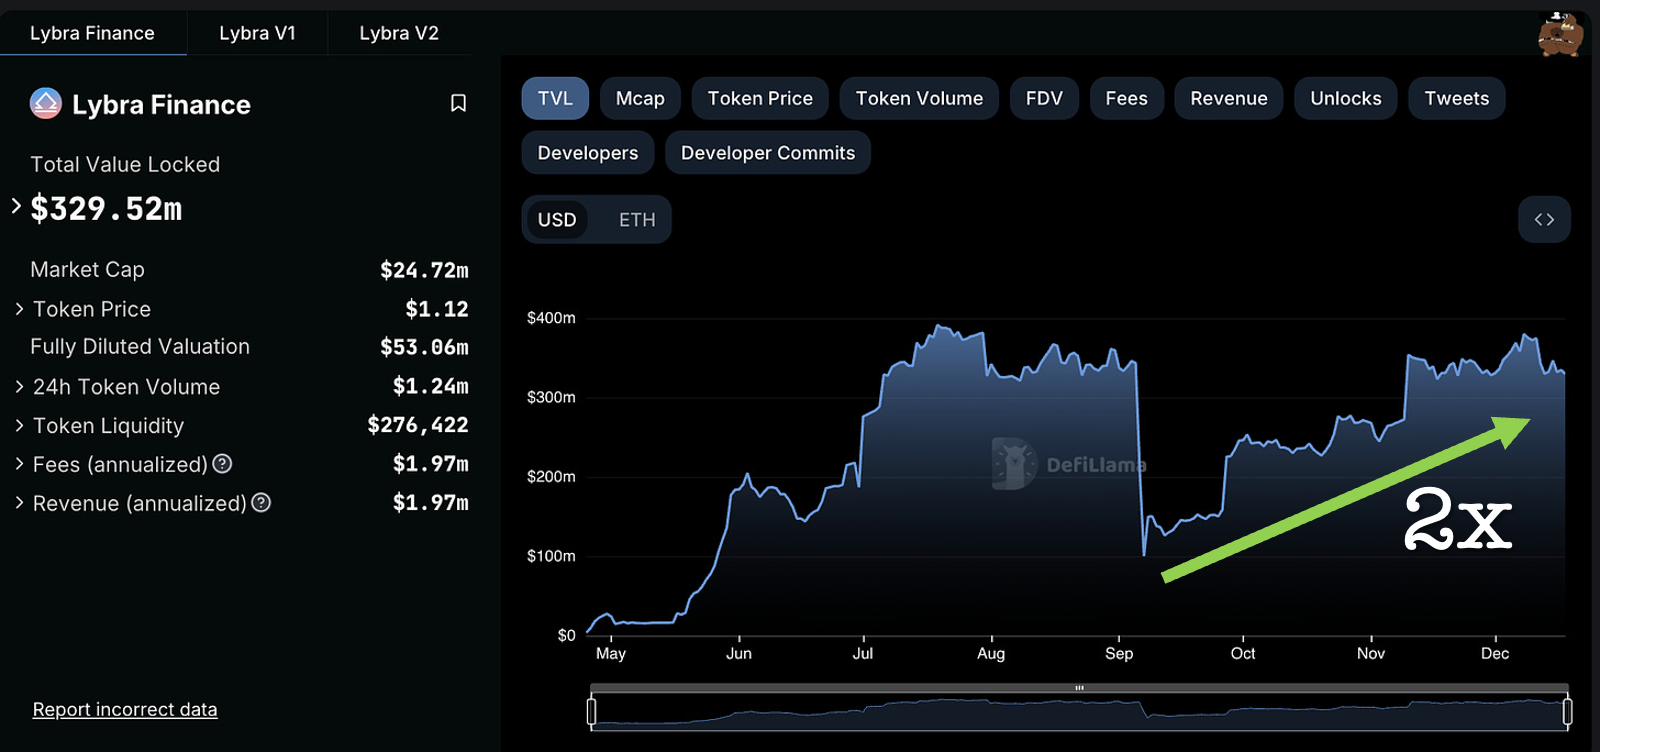Image resolution: width=1676 pixels, height=752 pixels.
Task: Switch to Lybra V1 tab
Action: coord(258,33)
